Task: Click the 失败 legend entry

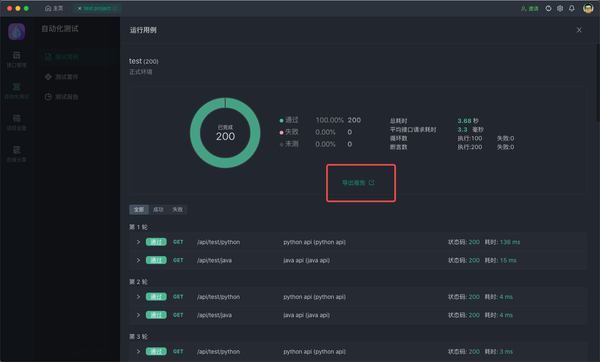Action: tap(289, 132)
